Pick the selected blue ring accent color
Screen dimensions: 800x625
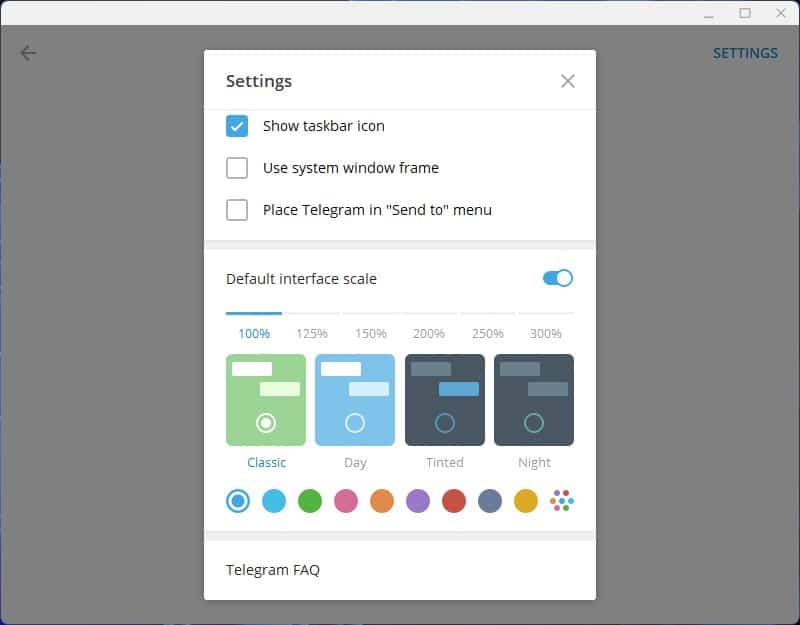pyautogui.click(x=238, y=501)
